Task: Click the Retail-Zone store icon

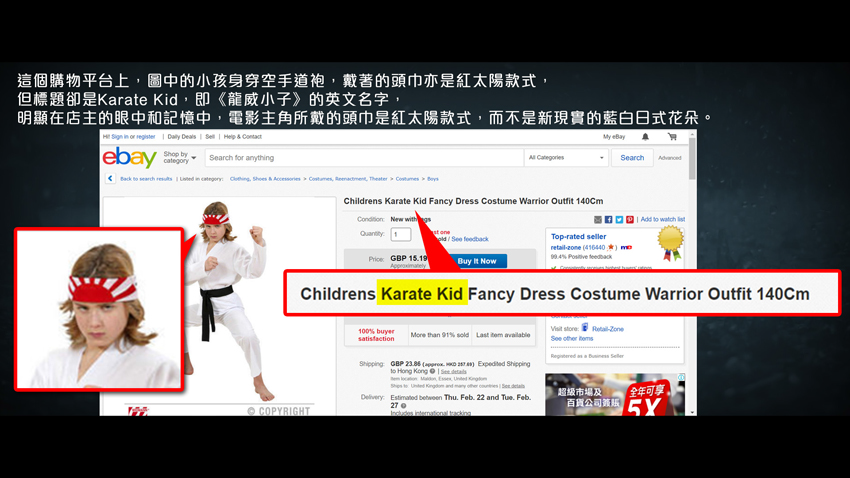Action: tap(585, 327)
